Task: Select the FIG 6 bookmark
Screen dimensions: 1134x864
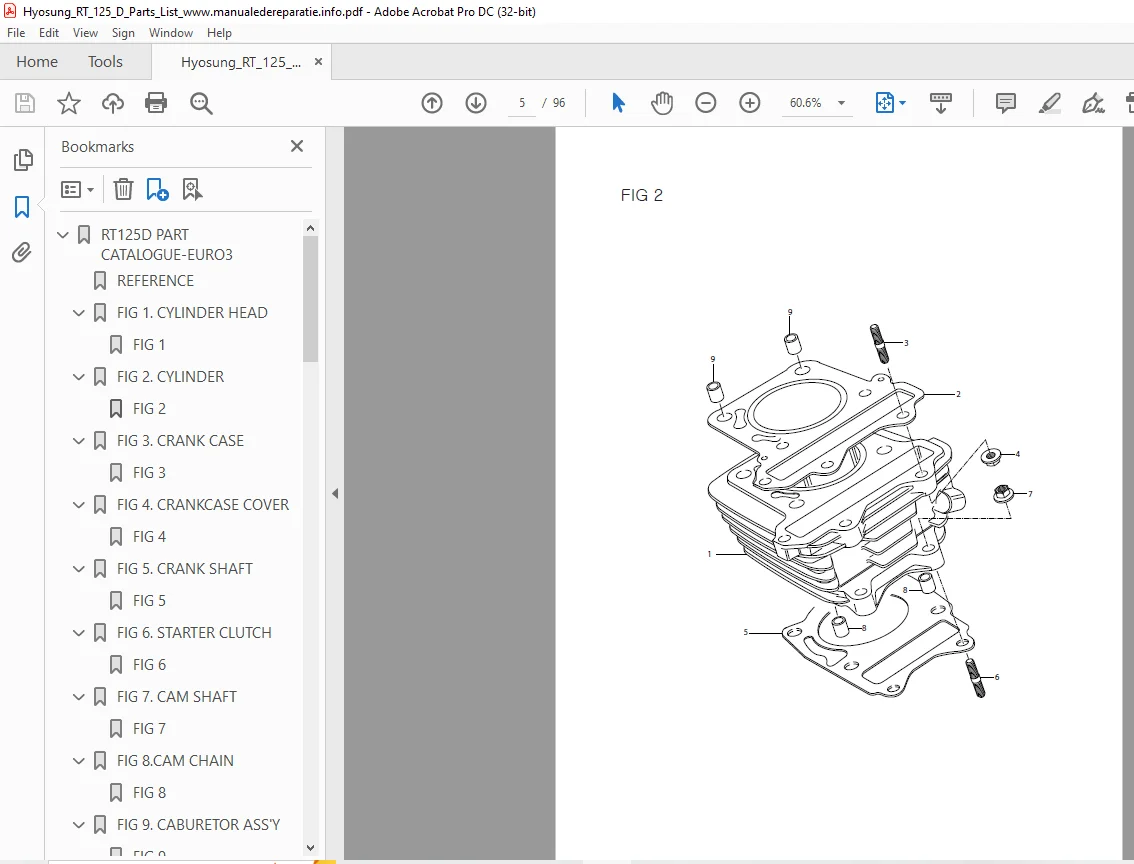Action: pos(149,664)
